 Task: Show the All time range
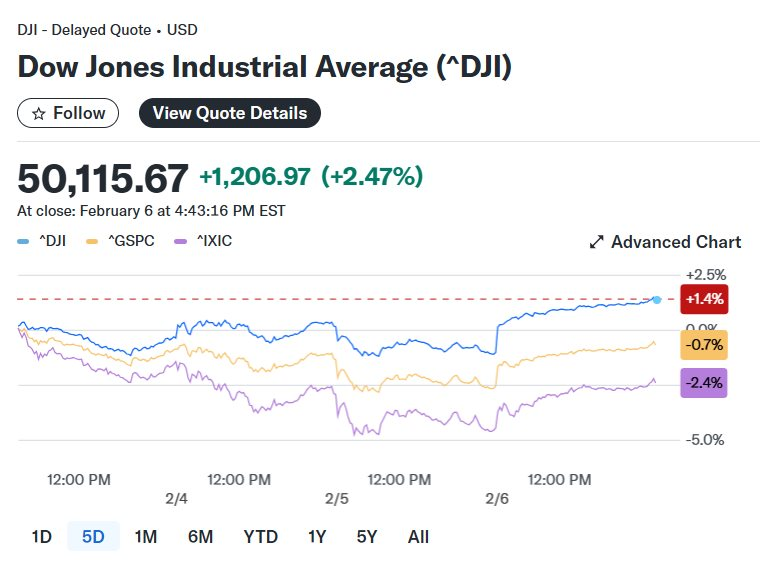pos(418,537)
